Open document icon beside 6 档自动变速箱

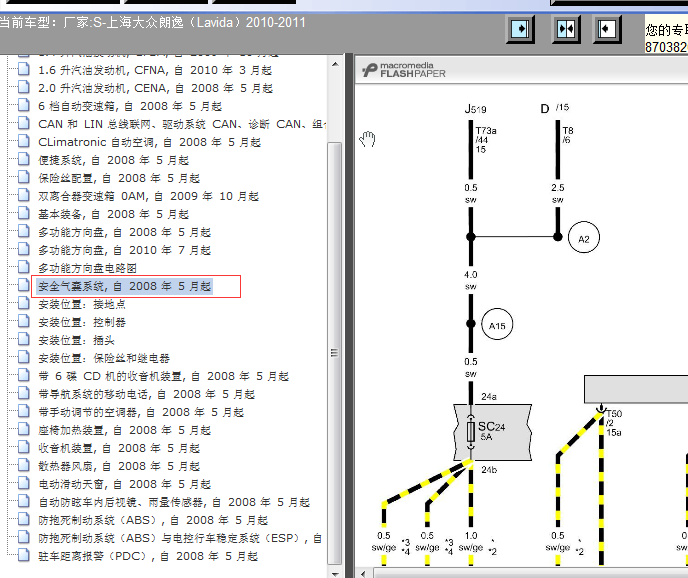coord(24,106)
